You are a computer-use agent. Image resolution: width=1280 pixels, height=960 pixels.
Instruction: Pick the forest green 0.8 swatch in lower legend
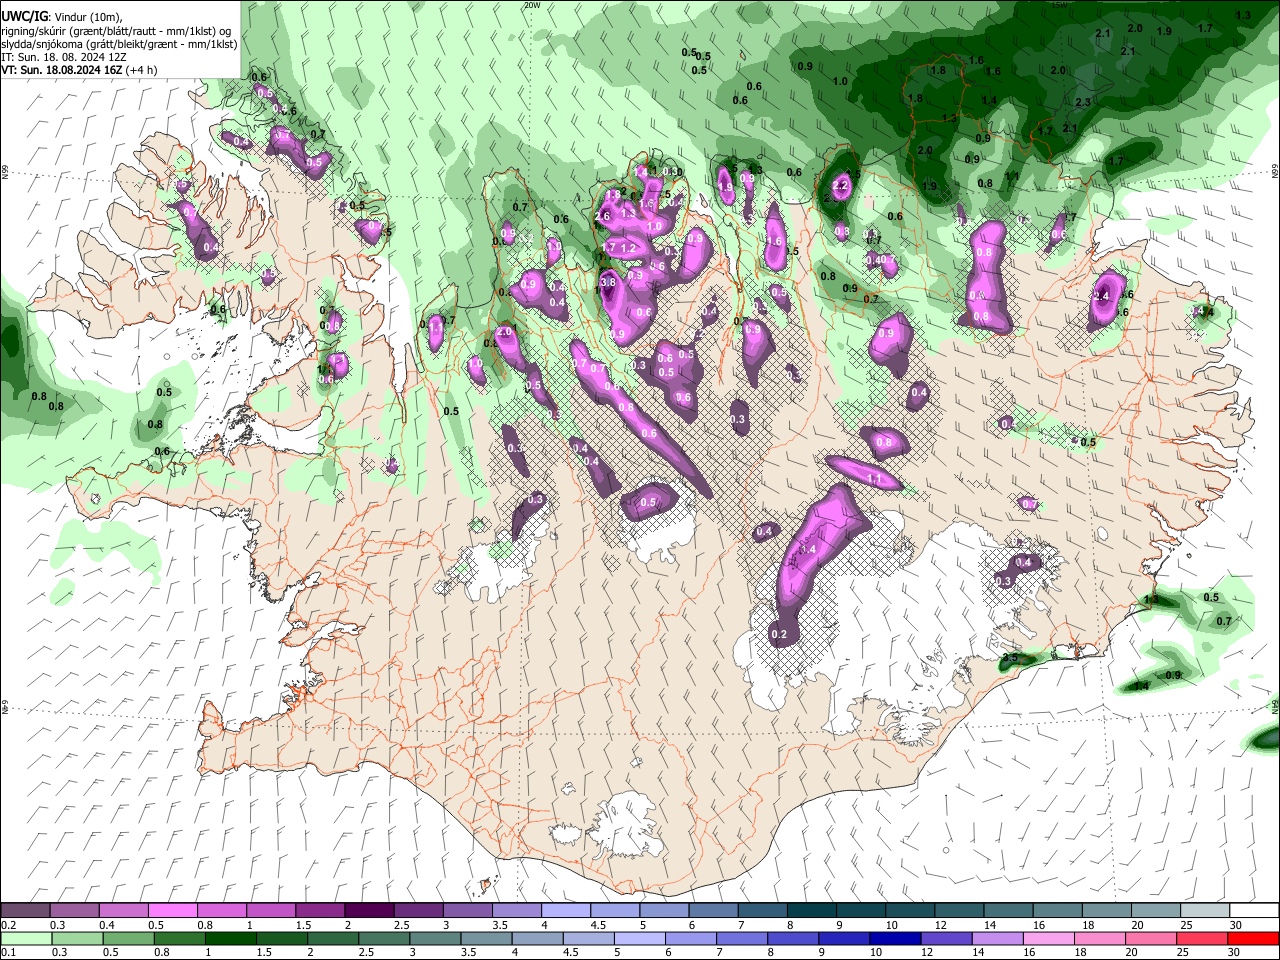pos(178,939)
